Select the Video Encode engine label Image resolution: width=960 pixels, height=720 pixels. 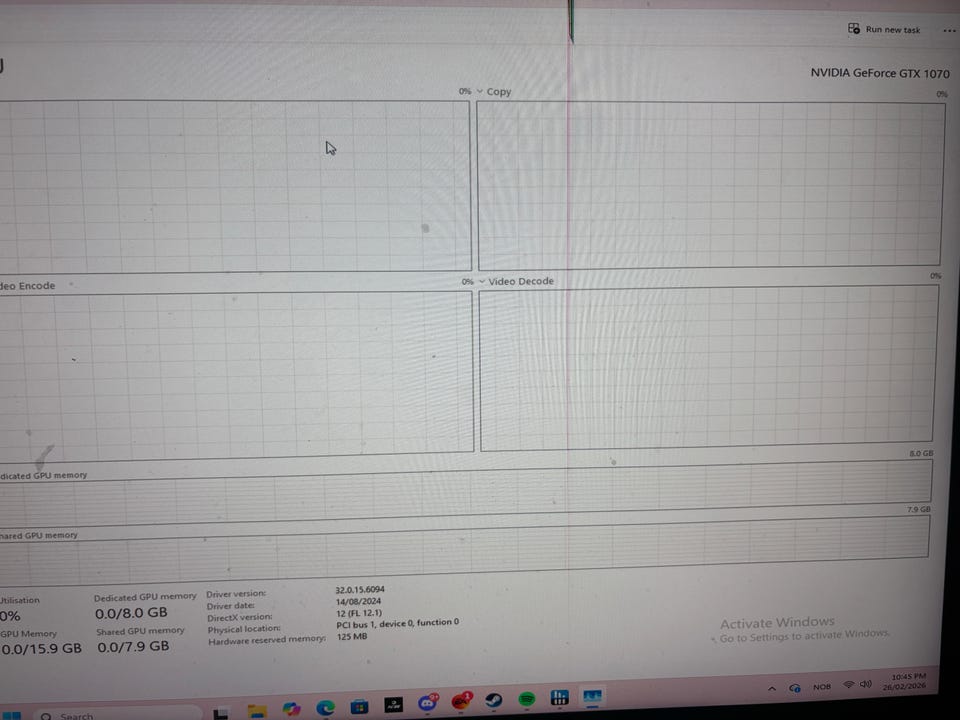(x=28, y=286)
